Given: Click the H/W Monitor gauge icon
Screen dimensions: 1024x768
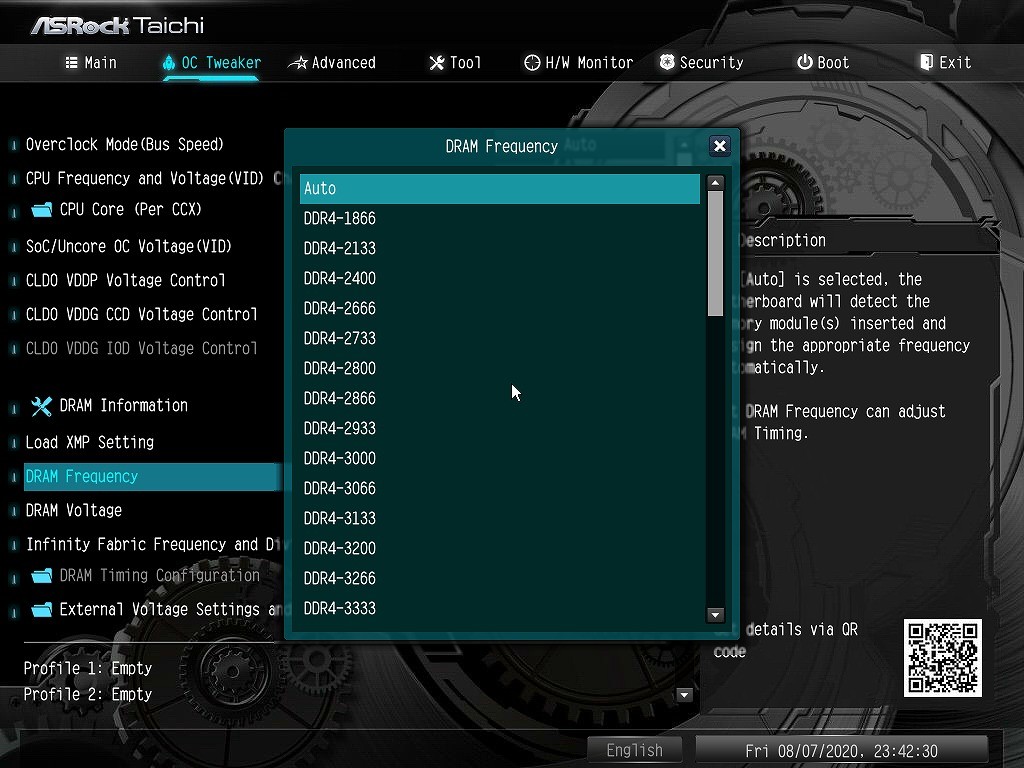Looking at the screenshot, I should tap(532, 63).
